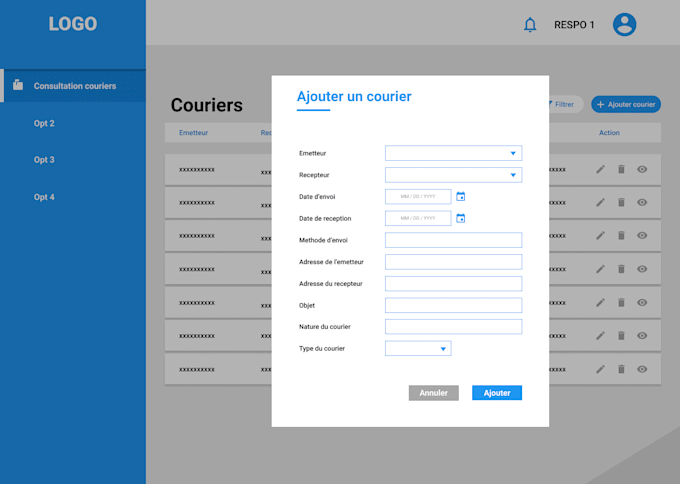Focus the Nature du courier field
The height and width of the screenshot is (484, 680).
(x=453, y=327)
